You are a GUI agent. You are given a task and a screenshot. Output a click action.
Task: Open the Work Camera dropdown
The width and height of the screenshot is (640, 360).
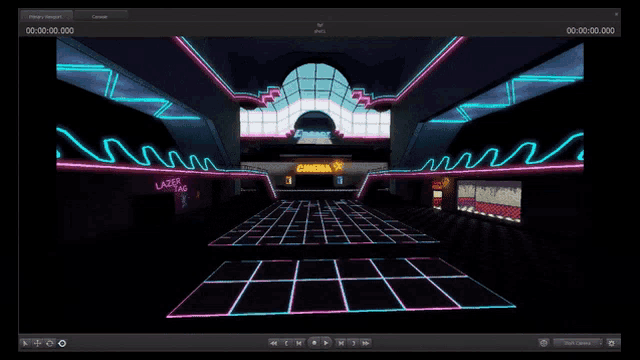coord(578,343)
